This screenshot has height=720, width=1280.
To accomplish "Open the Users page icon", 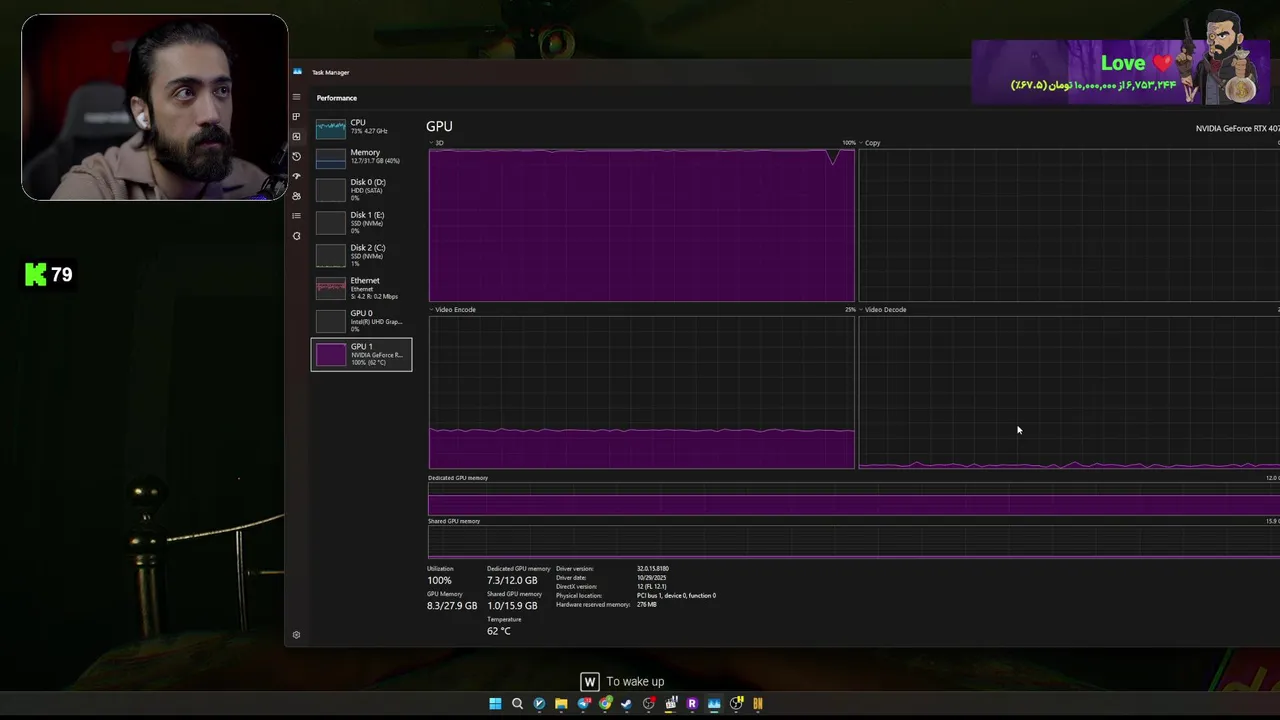I will pos(296,196).
